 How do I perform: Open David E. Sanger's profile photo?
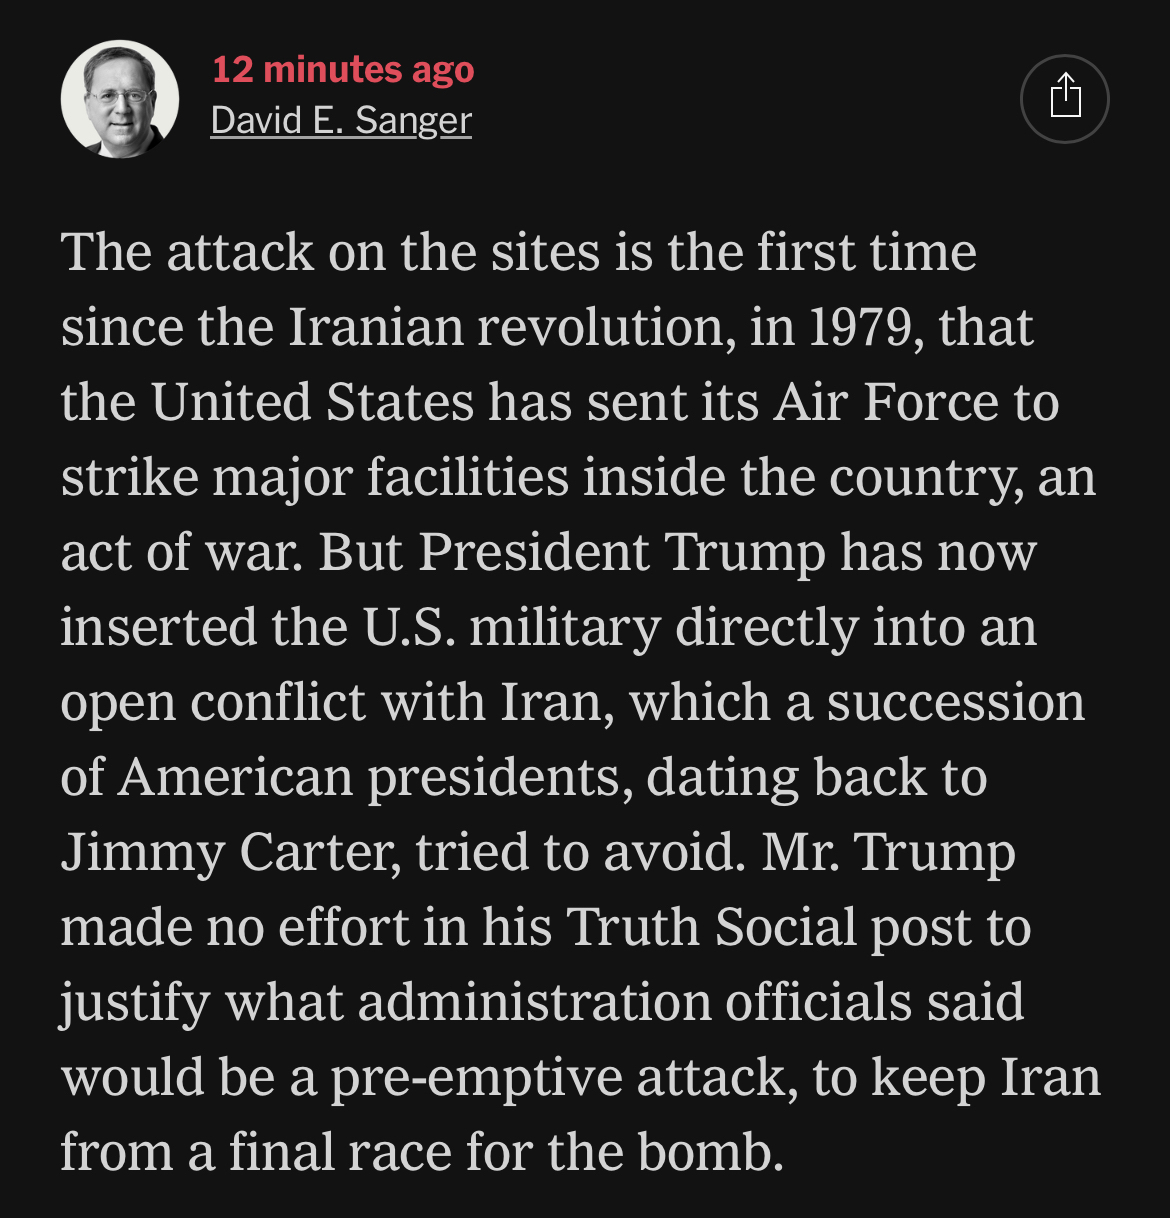click(120, 99)
